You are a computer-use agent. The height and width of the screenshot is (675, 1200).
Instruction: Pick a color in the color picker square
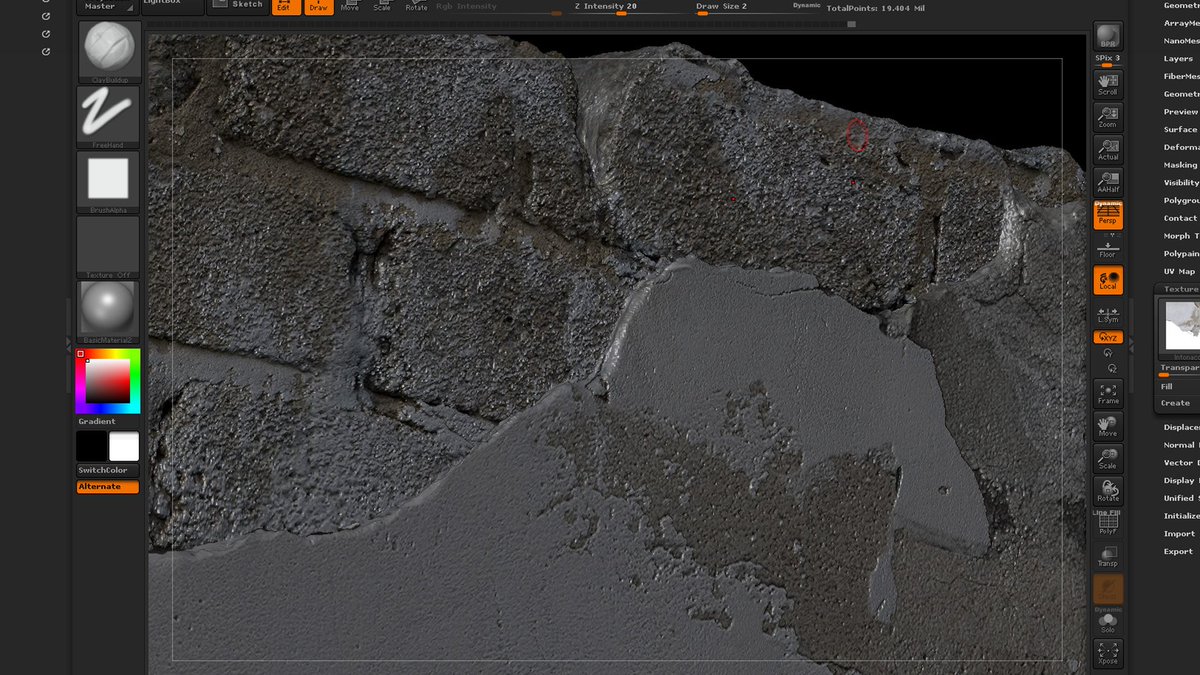[108, 381]
